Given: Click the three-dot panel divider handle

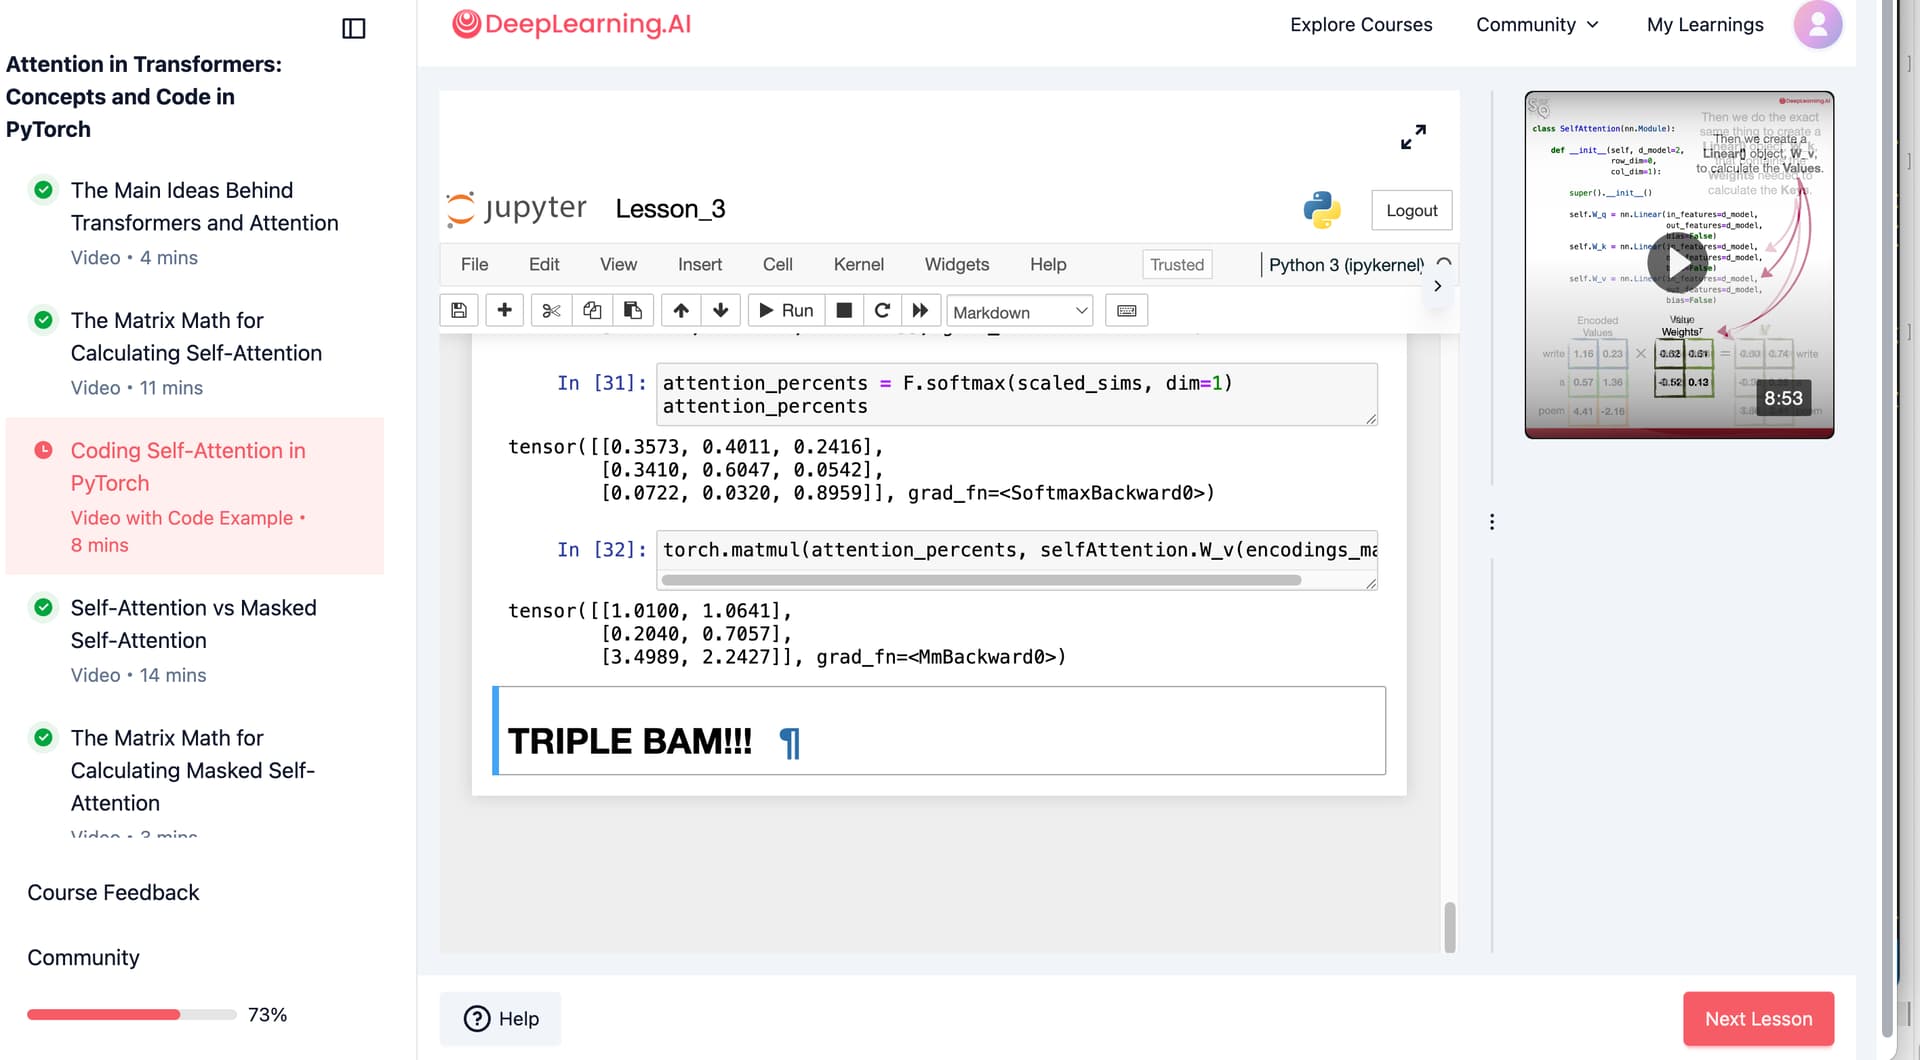Looking at the screenshot, I should pyautogui.click(x=1492, y=522).
